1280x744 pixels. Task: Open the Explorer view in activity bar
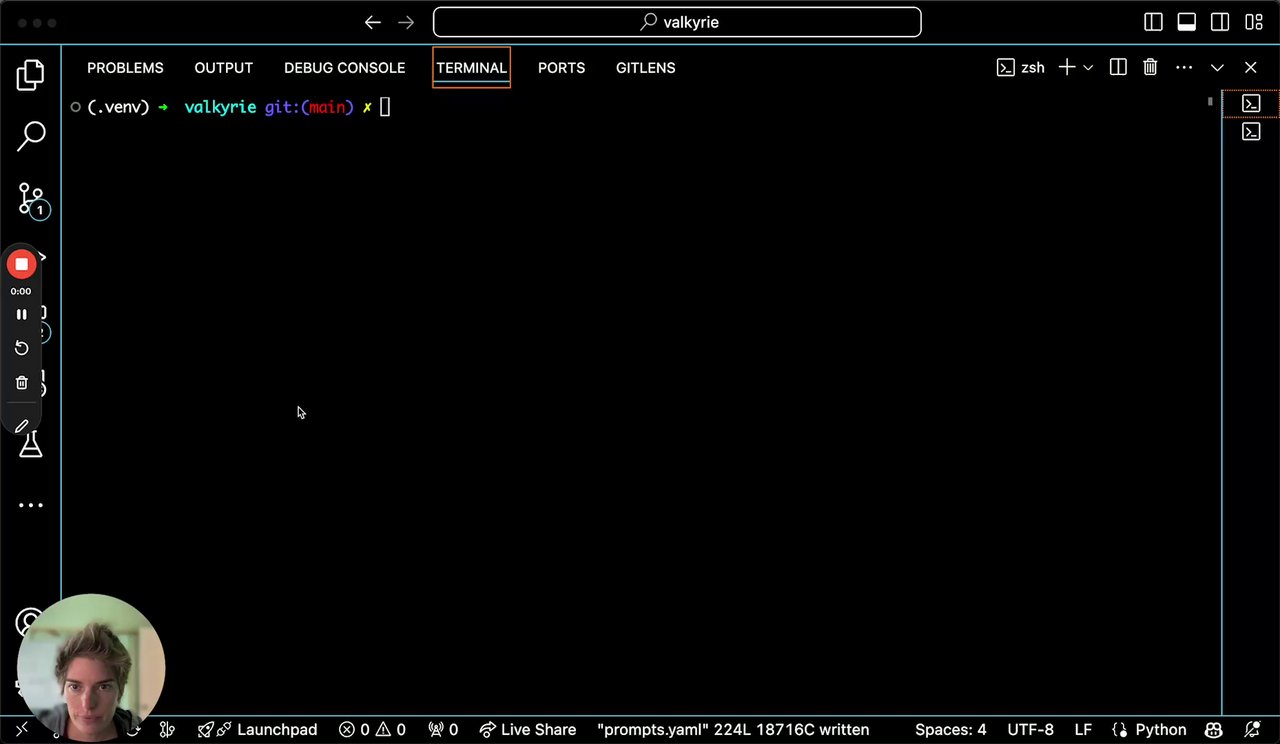tap(31, 75)
